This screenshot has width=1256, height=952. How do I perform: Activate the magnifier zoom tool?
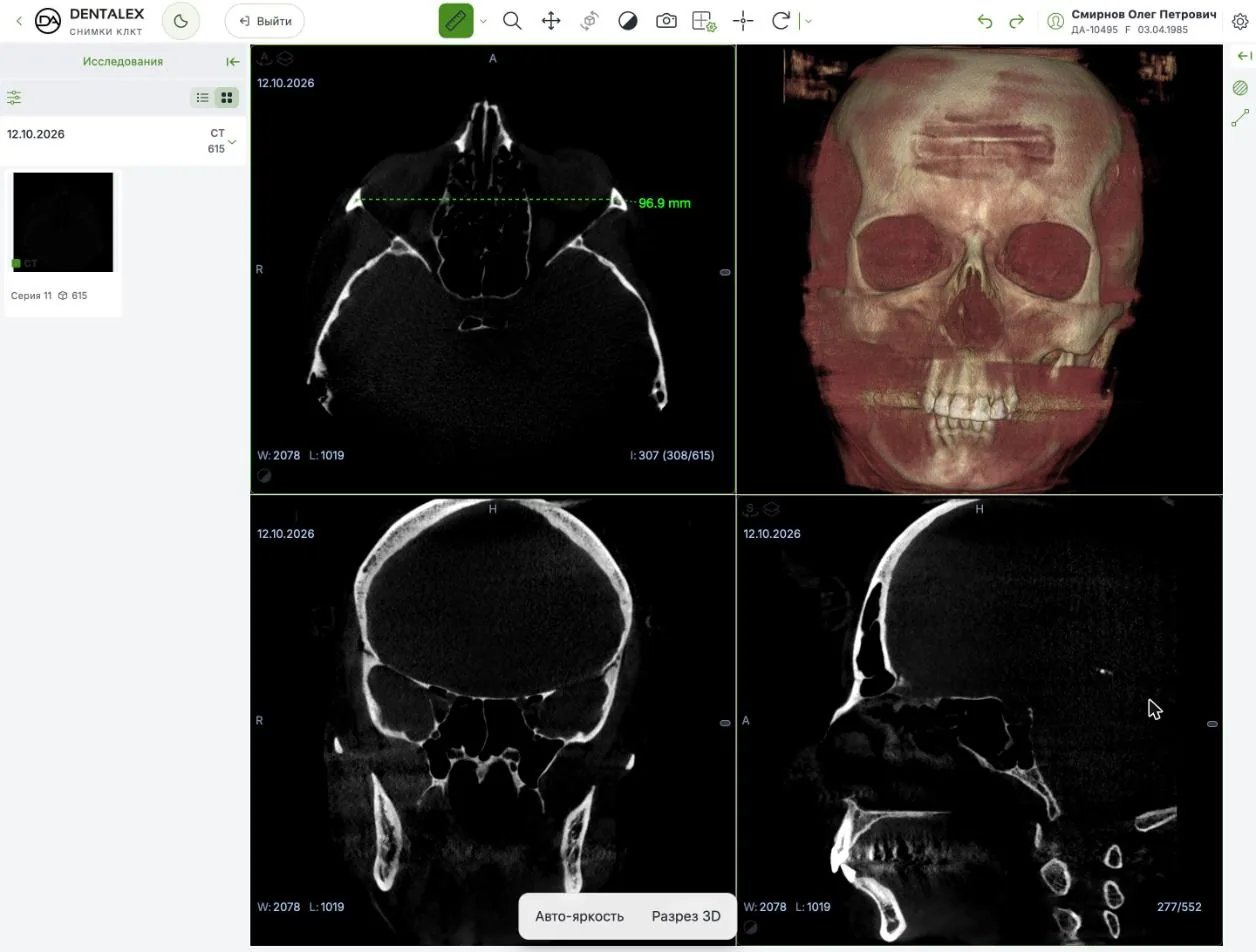tap(512, 21)
